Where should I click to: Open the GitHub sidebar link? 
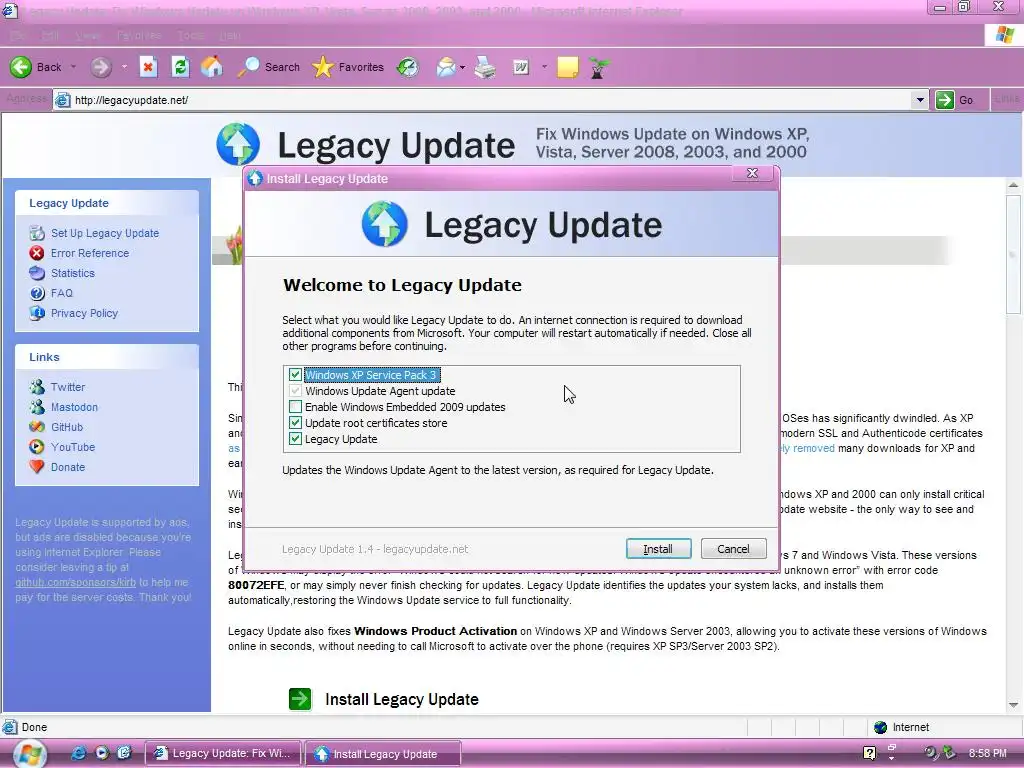[67, 427]
